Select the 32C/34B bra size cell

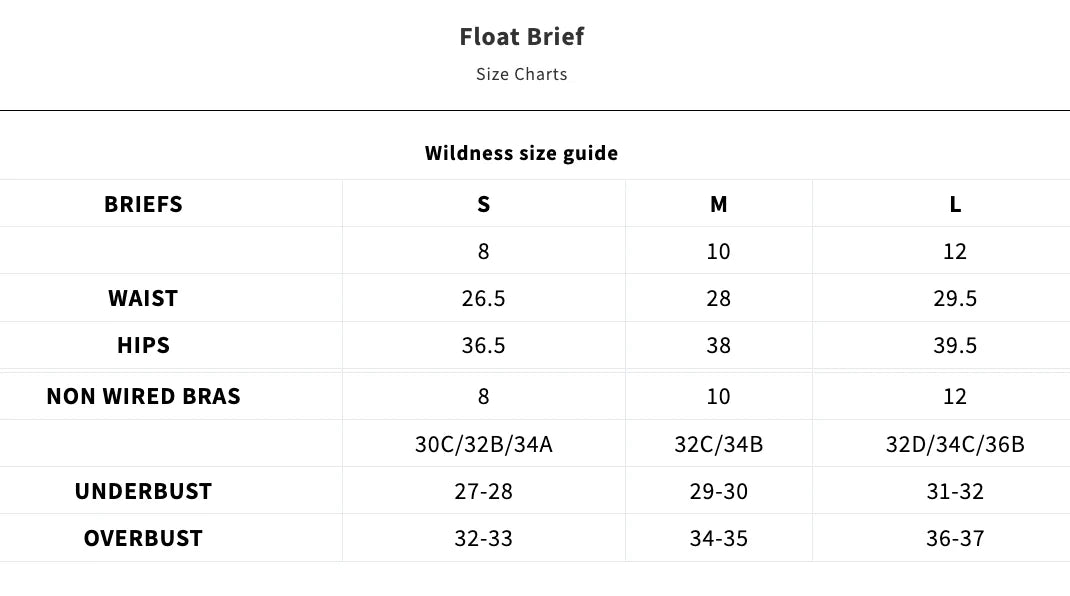click(718, 443)
